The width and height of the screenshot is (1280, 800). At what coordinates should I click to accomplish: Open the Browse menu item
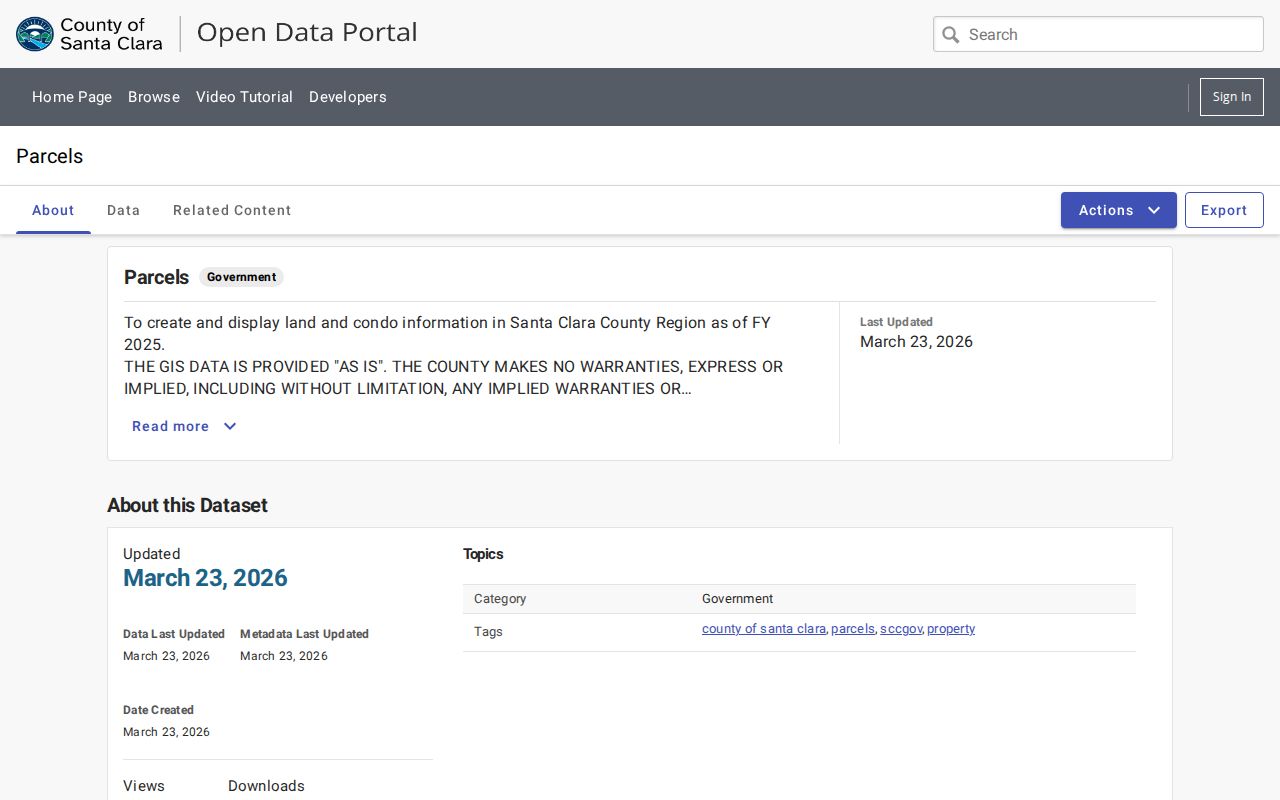tap(154, 97)
